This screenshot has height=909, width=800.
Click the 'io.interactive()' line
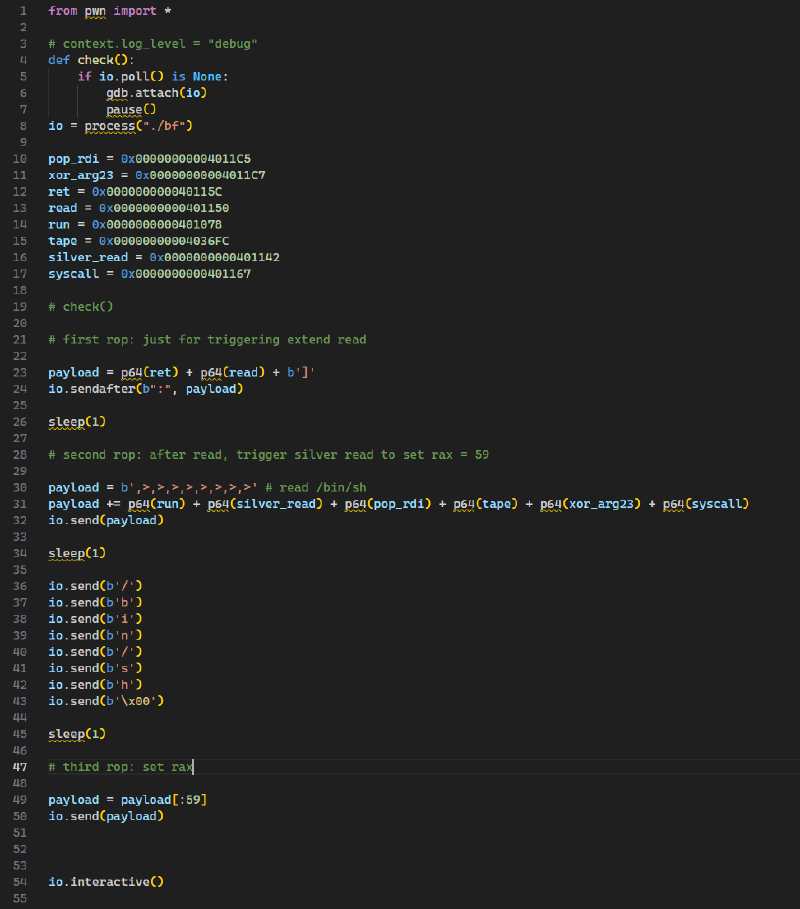pos(106,882)
